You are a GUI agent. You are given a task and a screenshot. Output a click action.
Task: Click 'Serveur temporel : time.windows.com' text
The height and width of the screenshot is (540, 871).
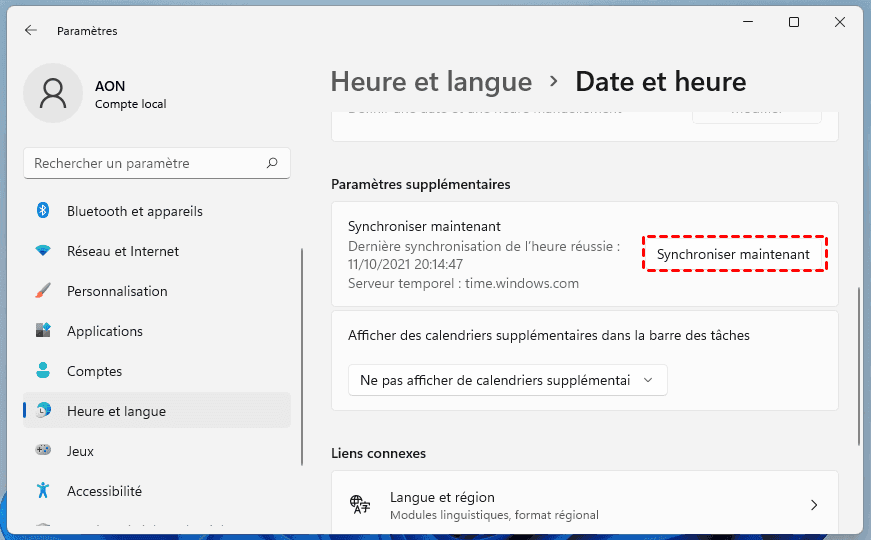(463, 283)
